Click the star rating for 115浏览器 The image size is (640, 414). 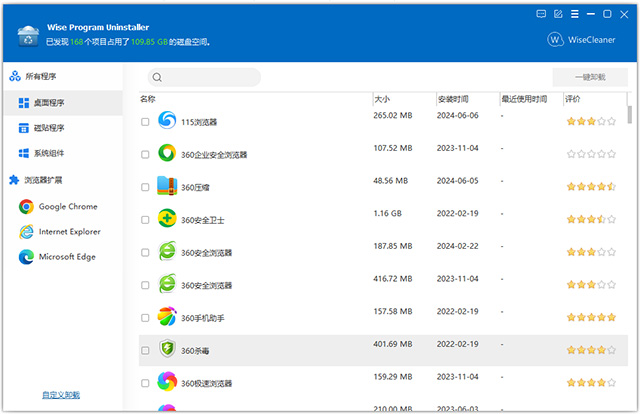pos(591,121)
